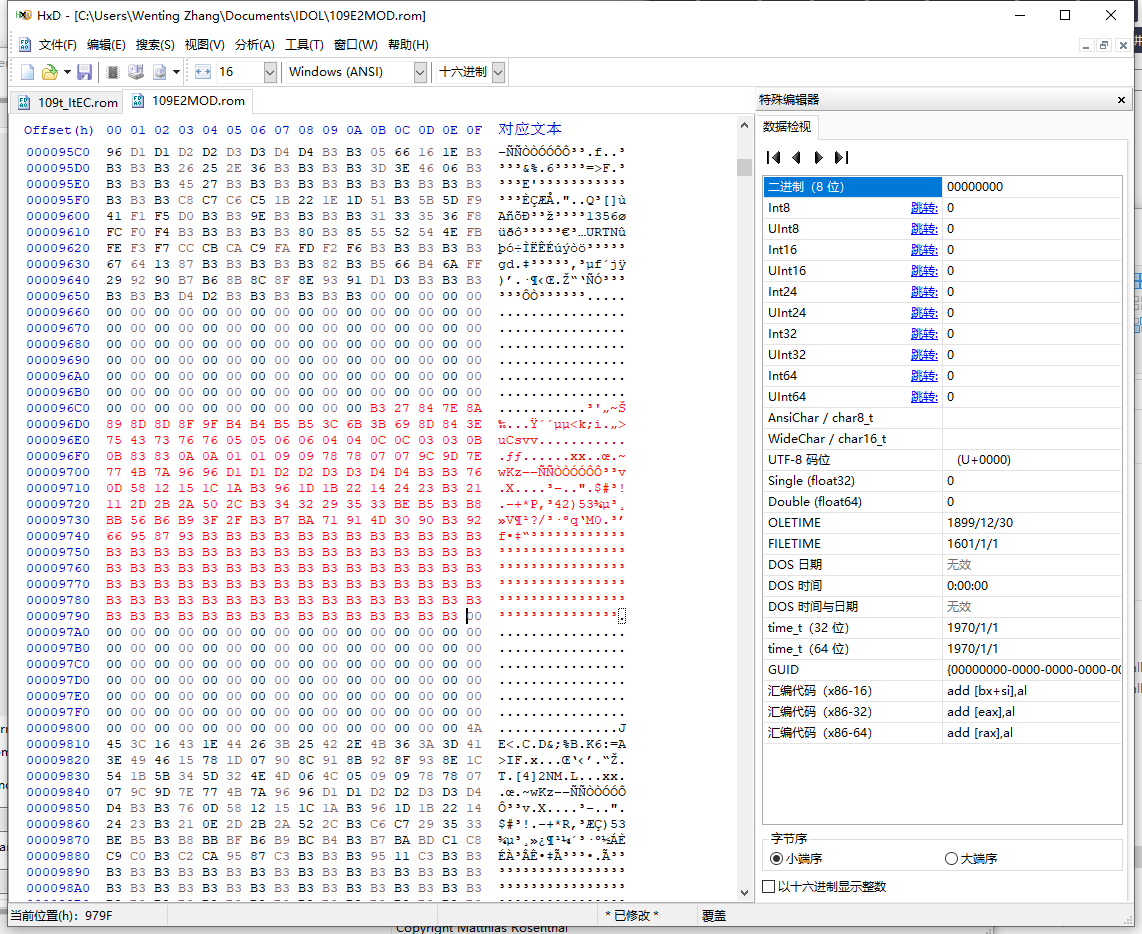The width and height of the screenshot is (1142, 934).
Task: Click the FILETIME value 1601/1/1
Action: tap(972, 544)
